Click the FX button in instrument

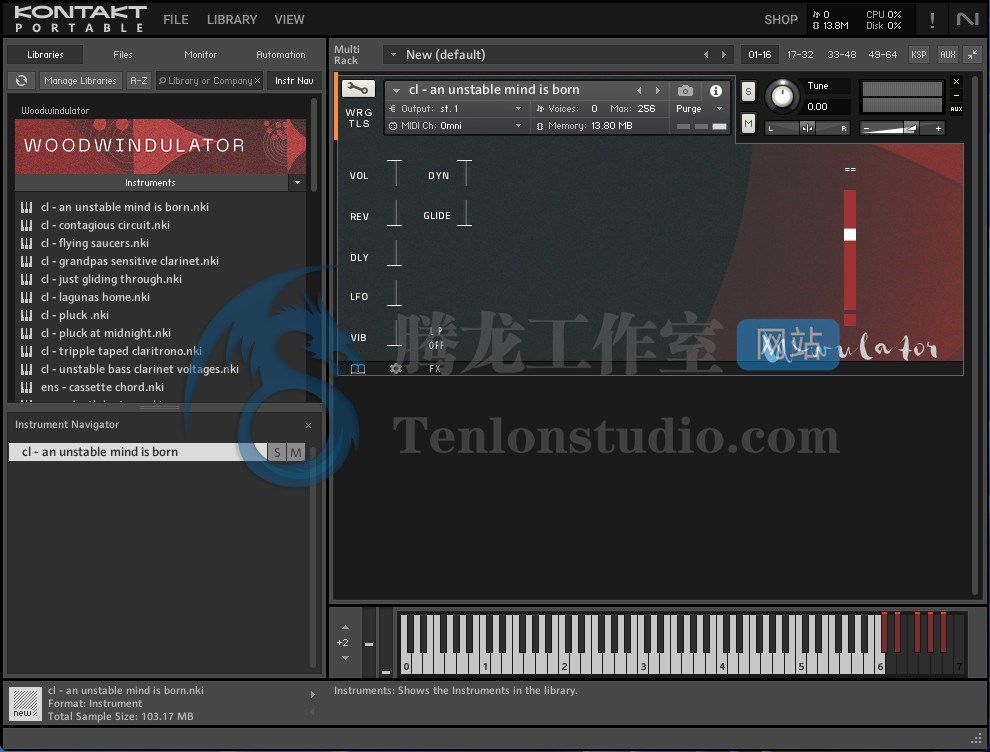(435, 369)
